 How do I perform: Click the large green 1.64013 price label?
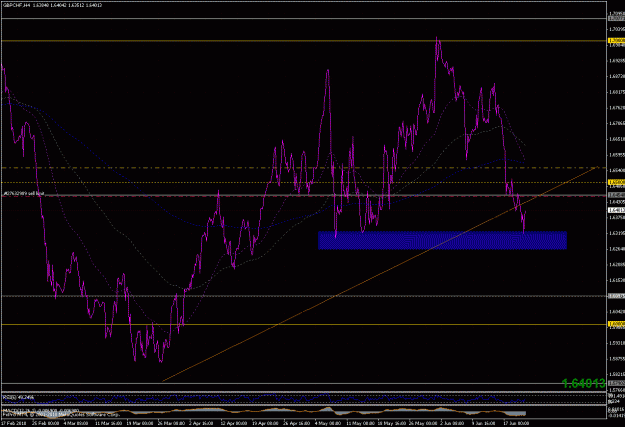(x=584, y=384)
